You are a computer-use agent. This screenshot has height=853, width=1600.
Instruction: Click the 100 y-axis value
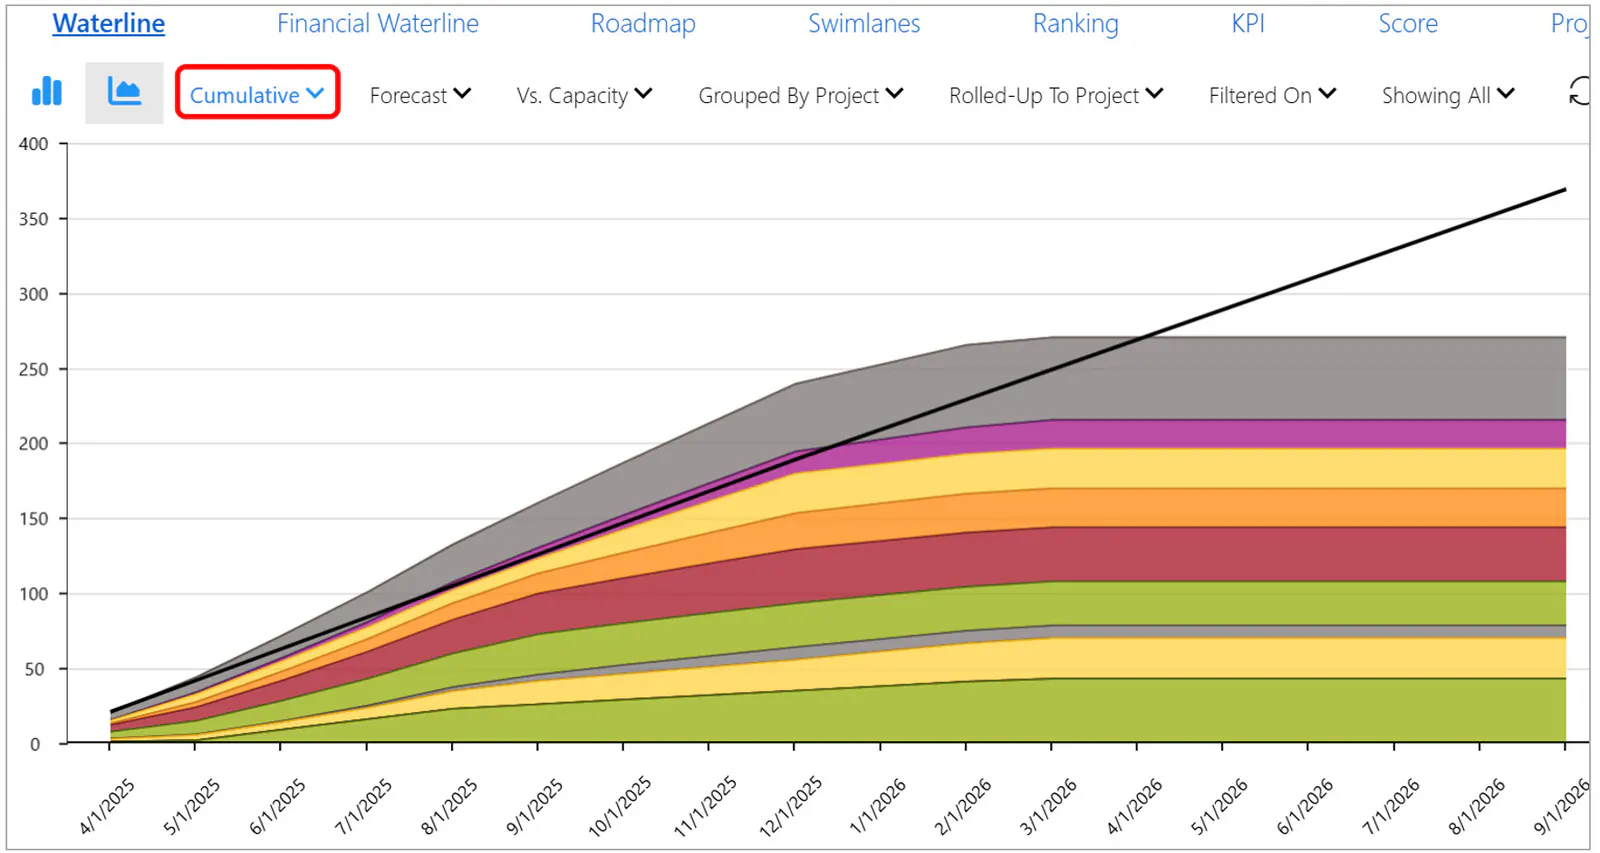(33, 594)
